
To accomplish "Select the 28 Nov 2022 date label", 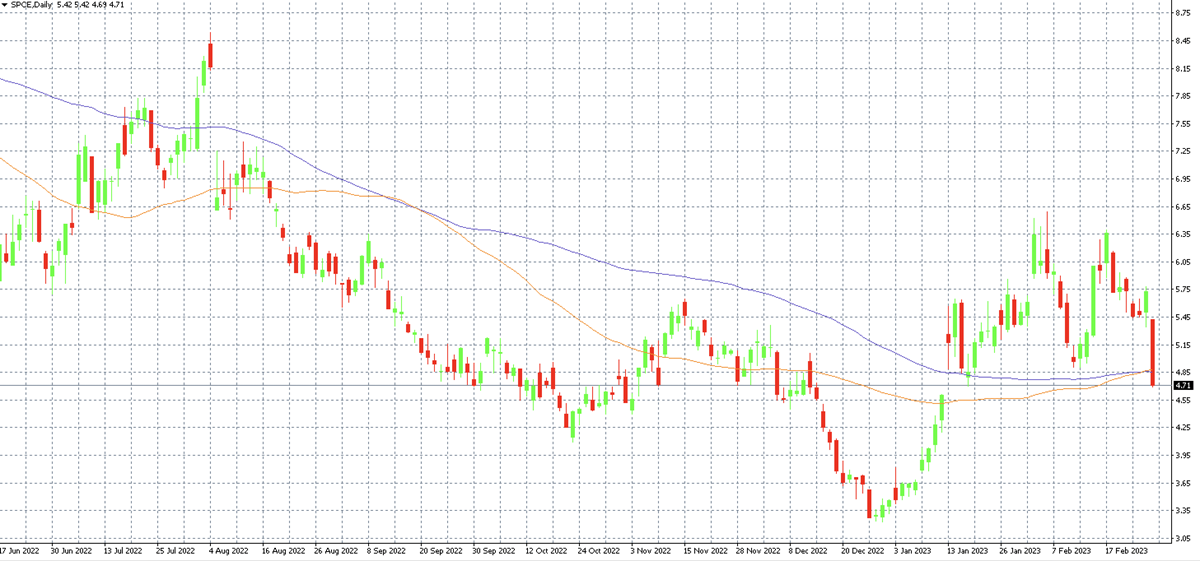I will [x=757, y=550].
